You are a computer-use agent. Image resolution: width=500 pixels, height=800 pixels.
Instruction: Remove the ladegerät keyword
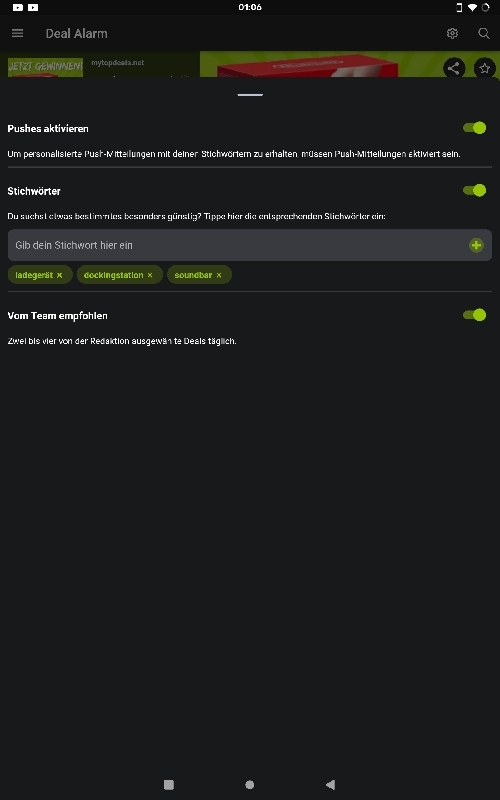click(x=60, y=275)
